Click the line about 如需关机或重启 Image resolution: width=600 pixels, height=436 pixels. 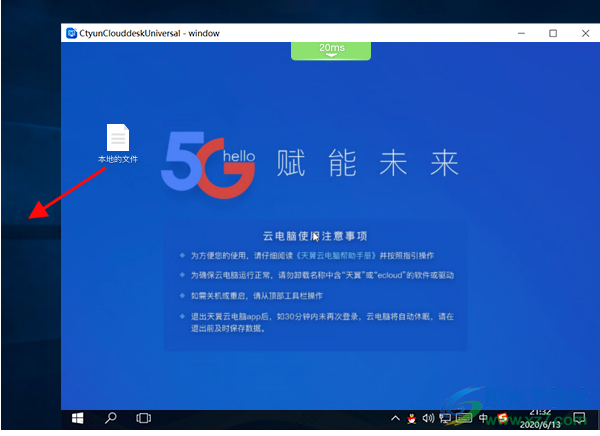coord(257,296)
